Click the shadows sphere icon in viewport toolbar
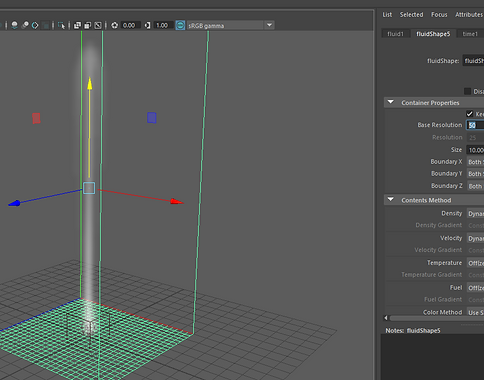The width and height of the screenshot is (484, 380). (x=14, y=25)
